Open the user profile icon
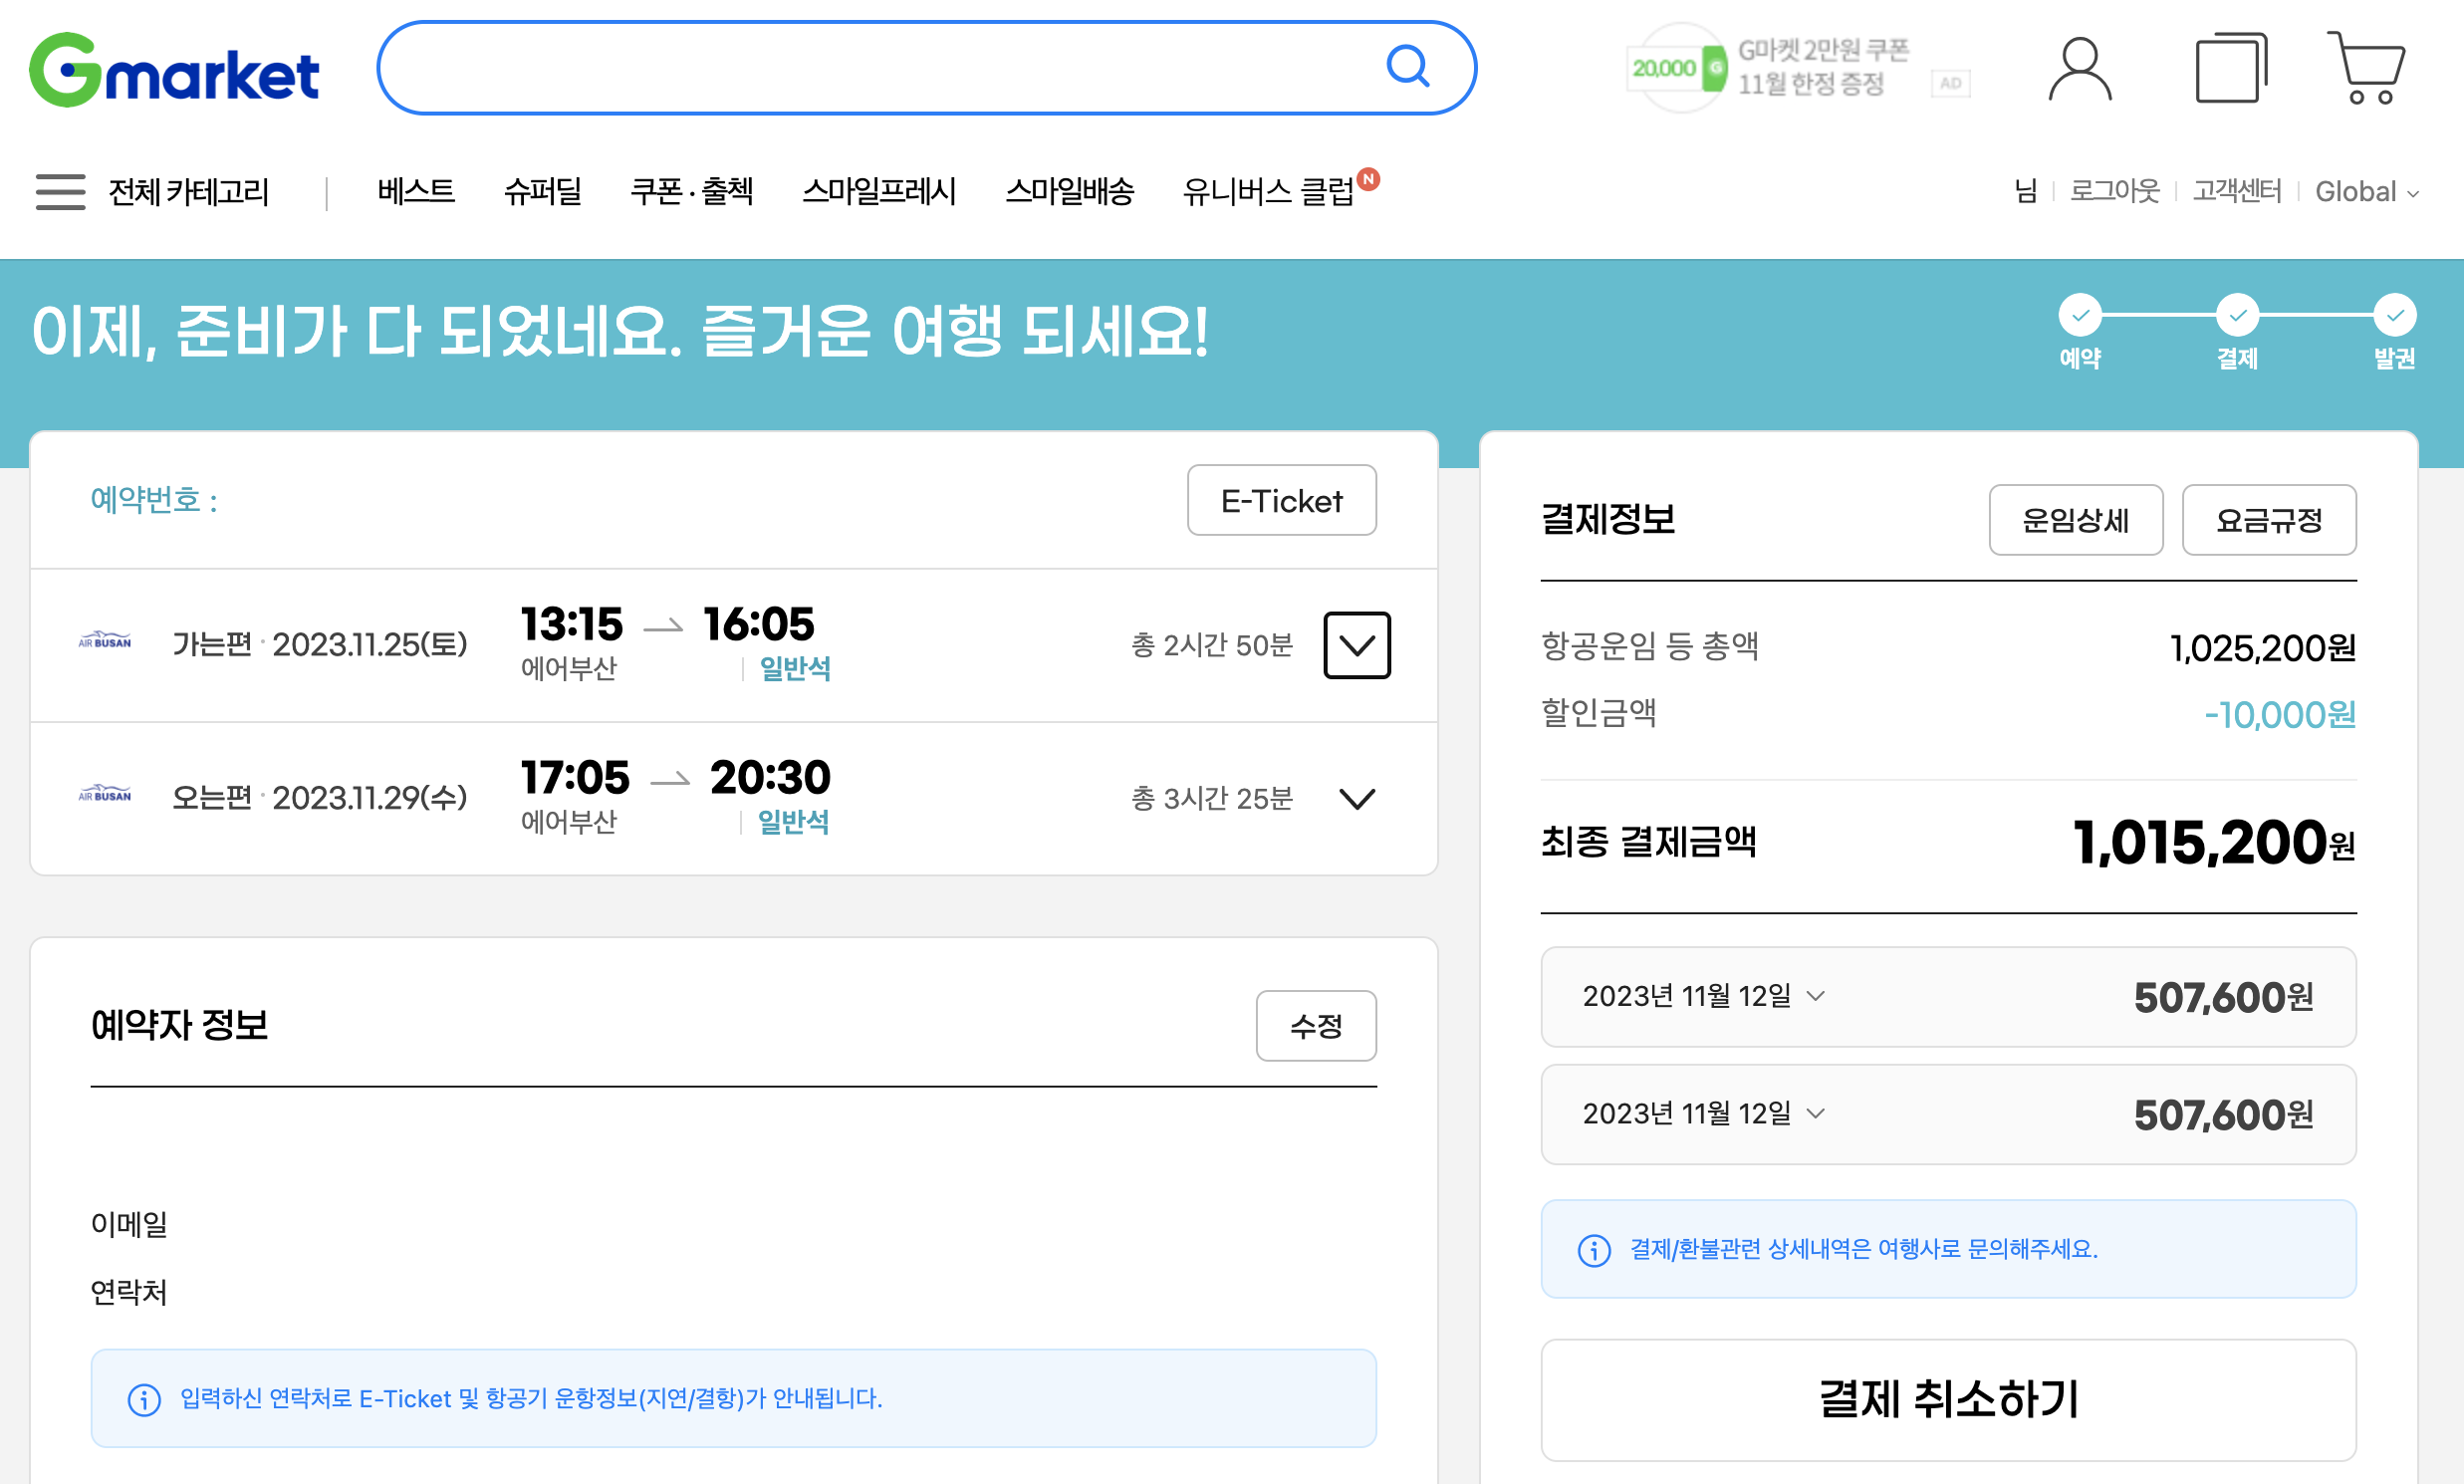The image size is (2464, 1484). [x=2080, y=68]
